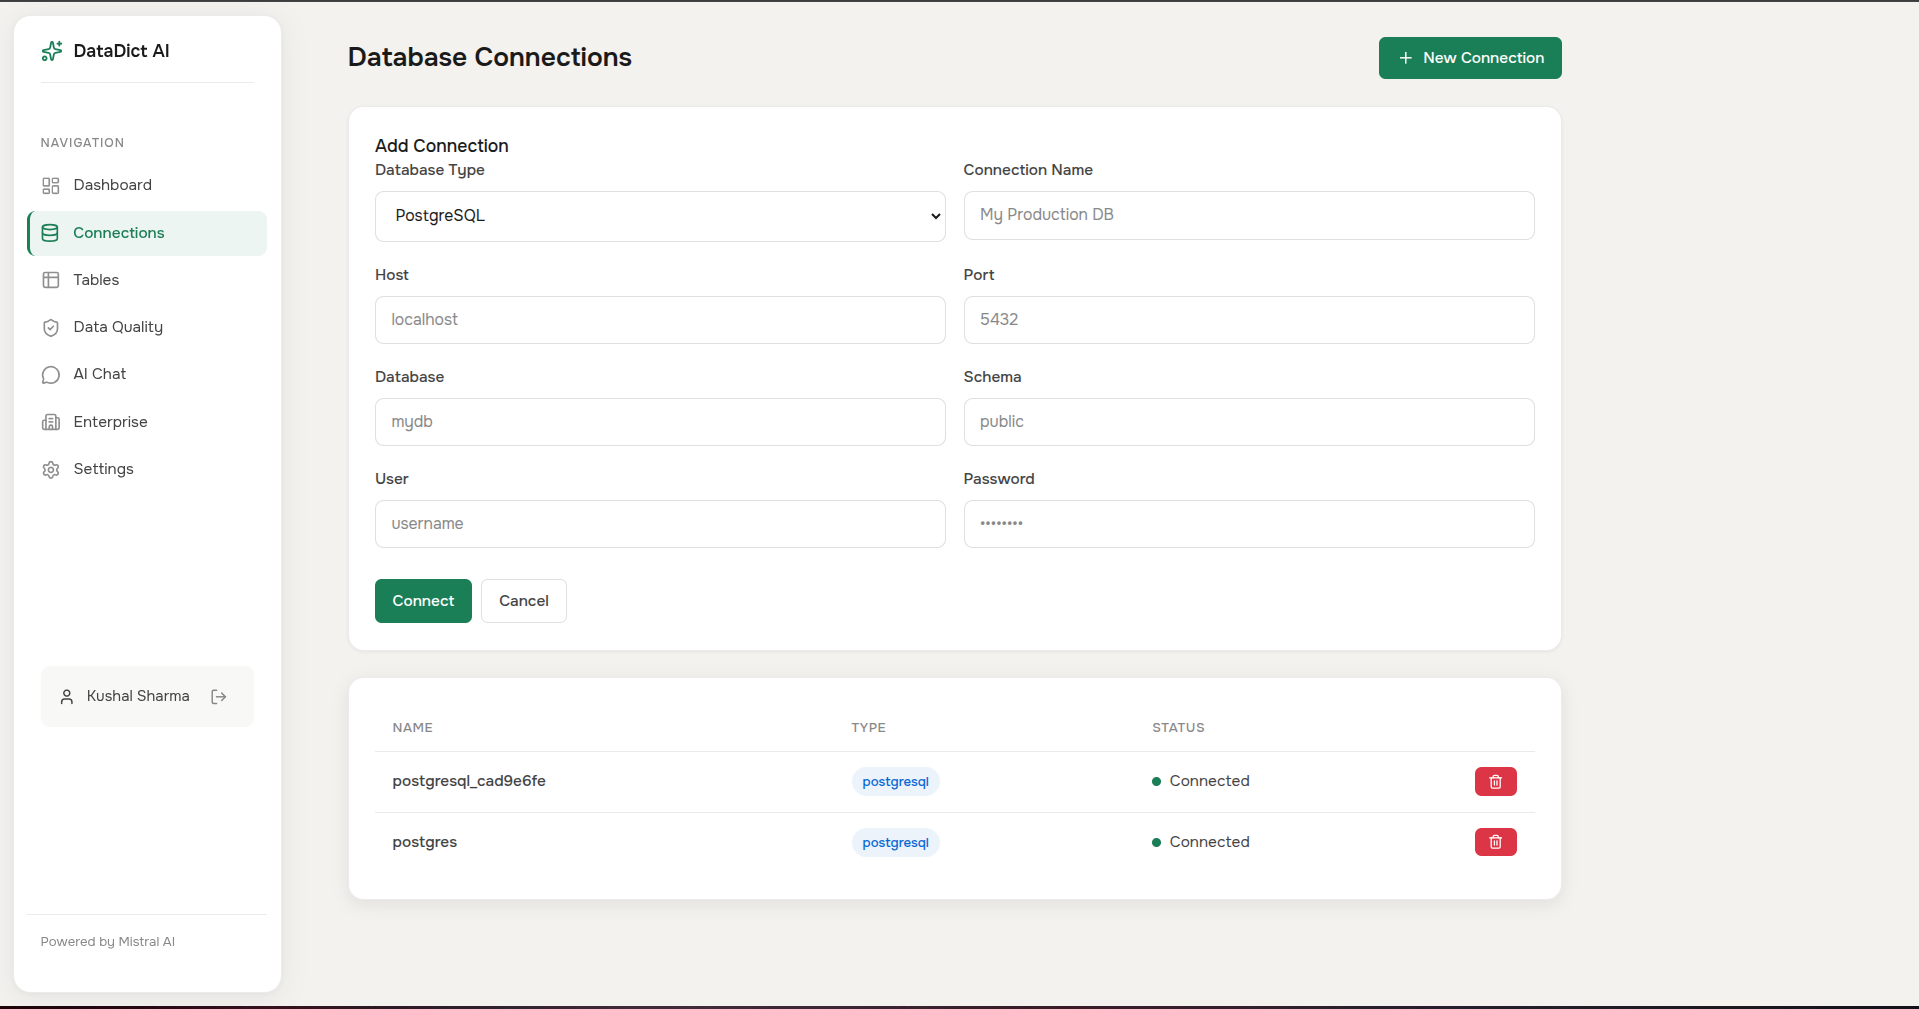This screenshot has width=1919, height=1009.
Task: Click the green Connected status dot
Action: coord(1157,781)
